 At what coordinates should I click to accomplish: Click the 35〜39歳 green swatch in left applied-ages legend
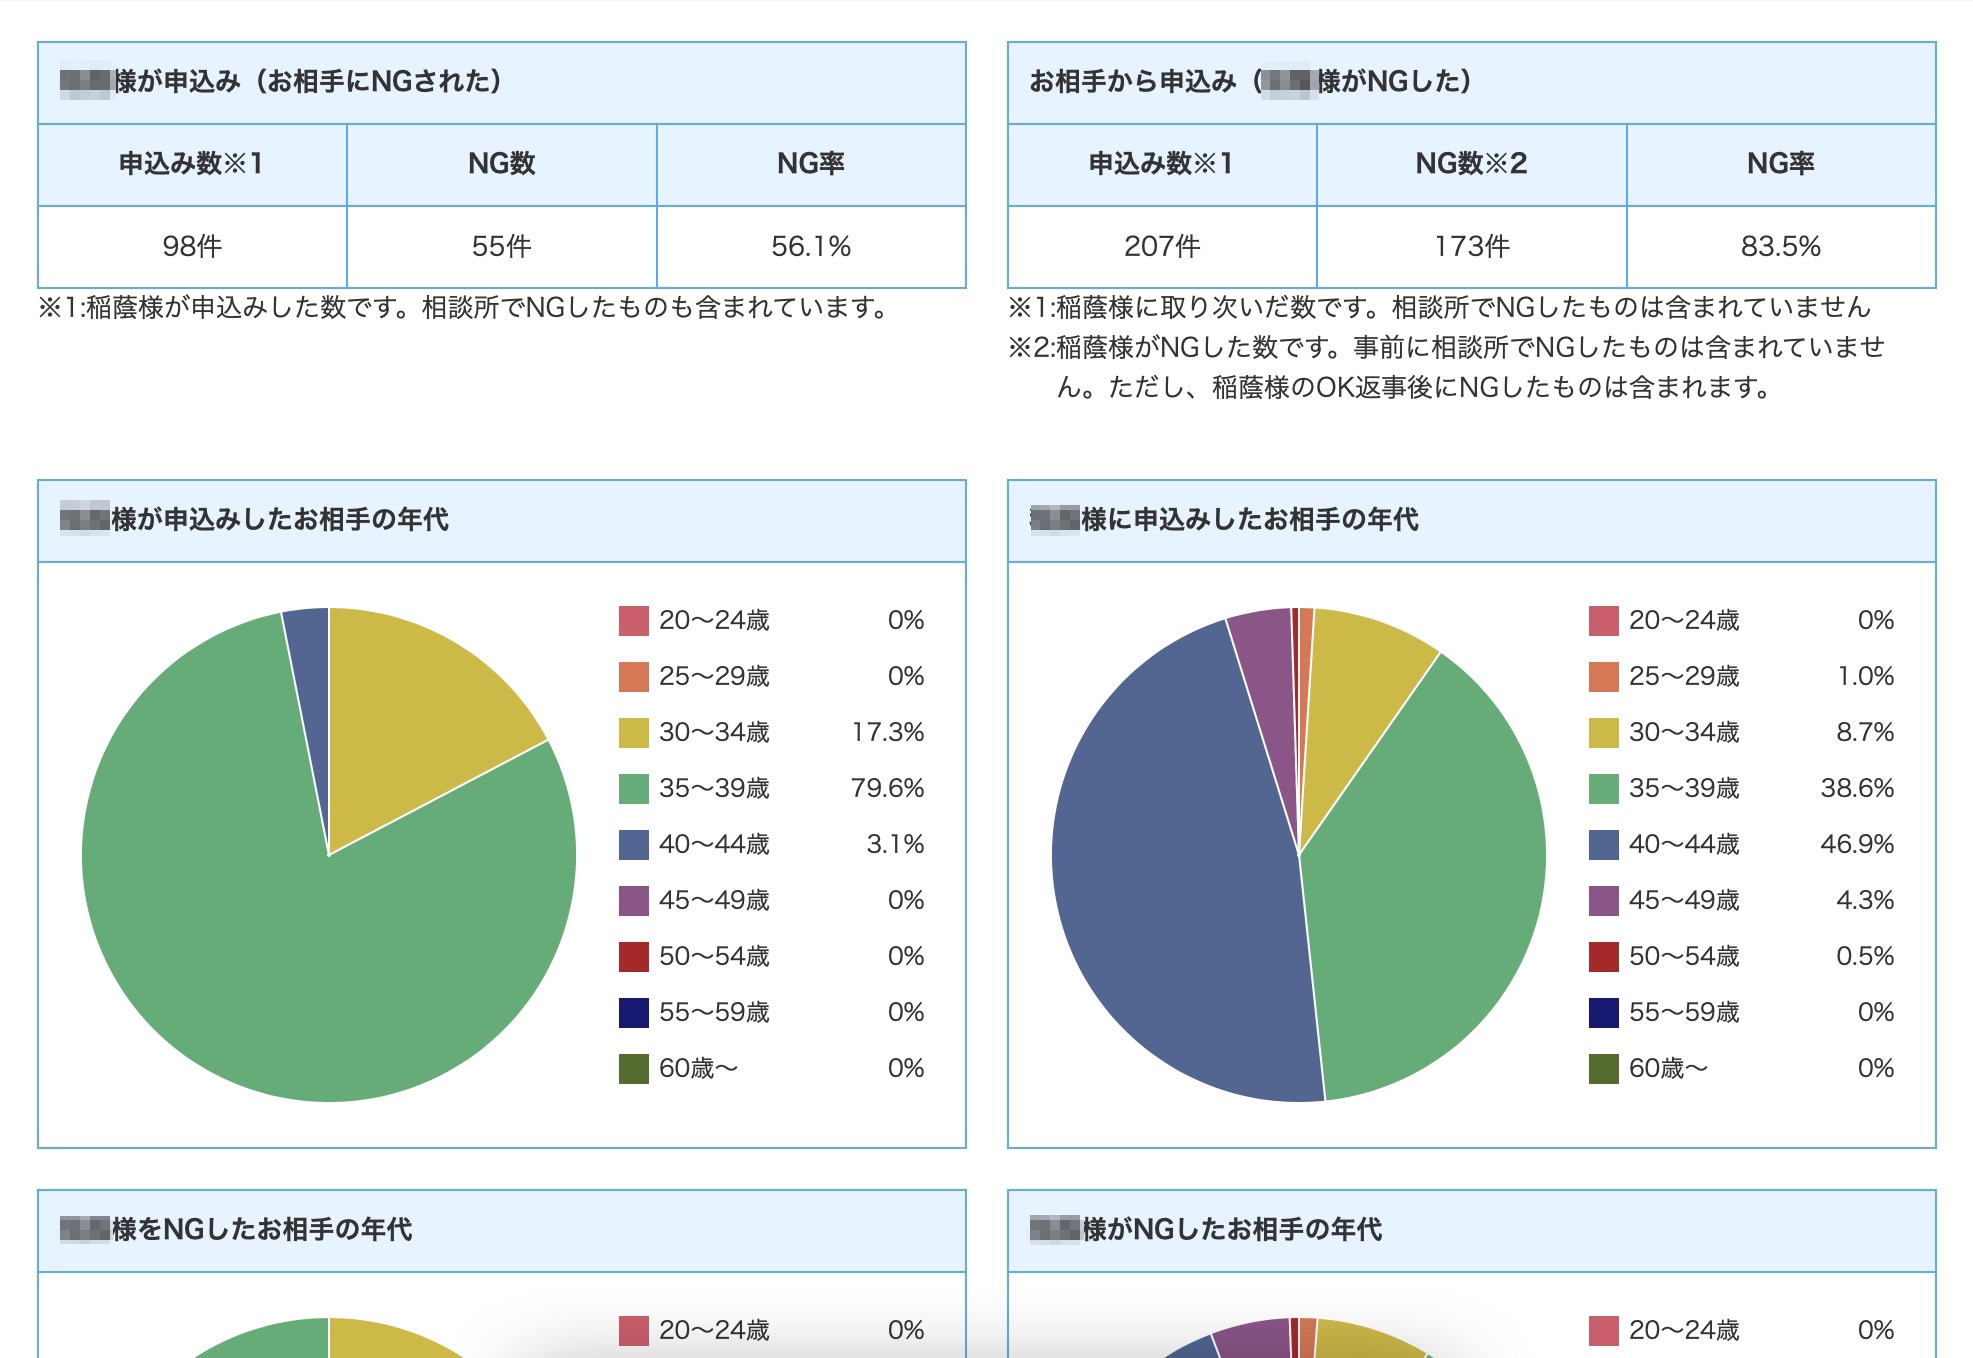coord(634,788)
